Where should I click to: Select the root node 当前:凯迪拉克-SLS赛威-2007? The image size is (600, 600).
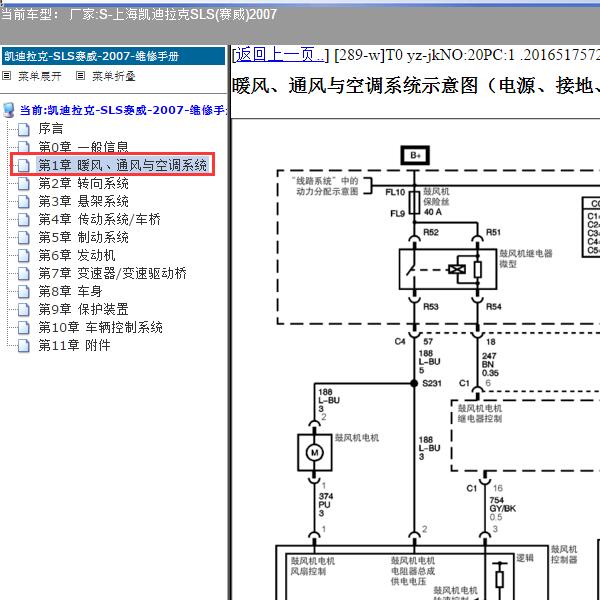123,110
